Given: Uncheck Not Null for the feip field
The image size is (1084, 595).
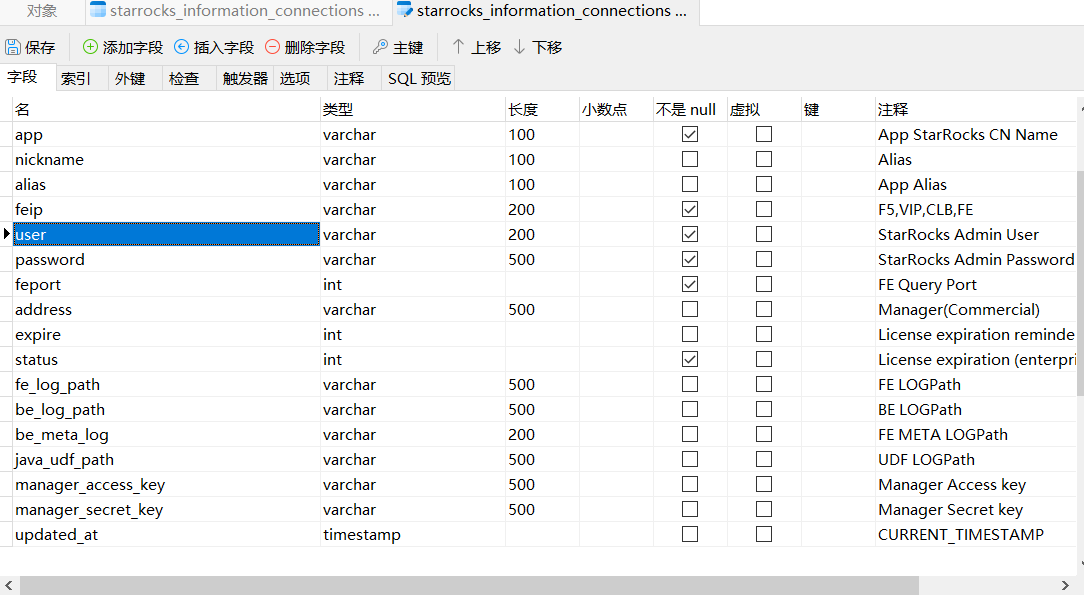Looking at the screenshot, I should coord(690,209).
